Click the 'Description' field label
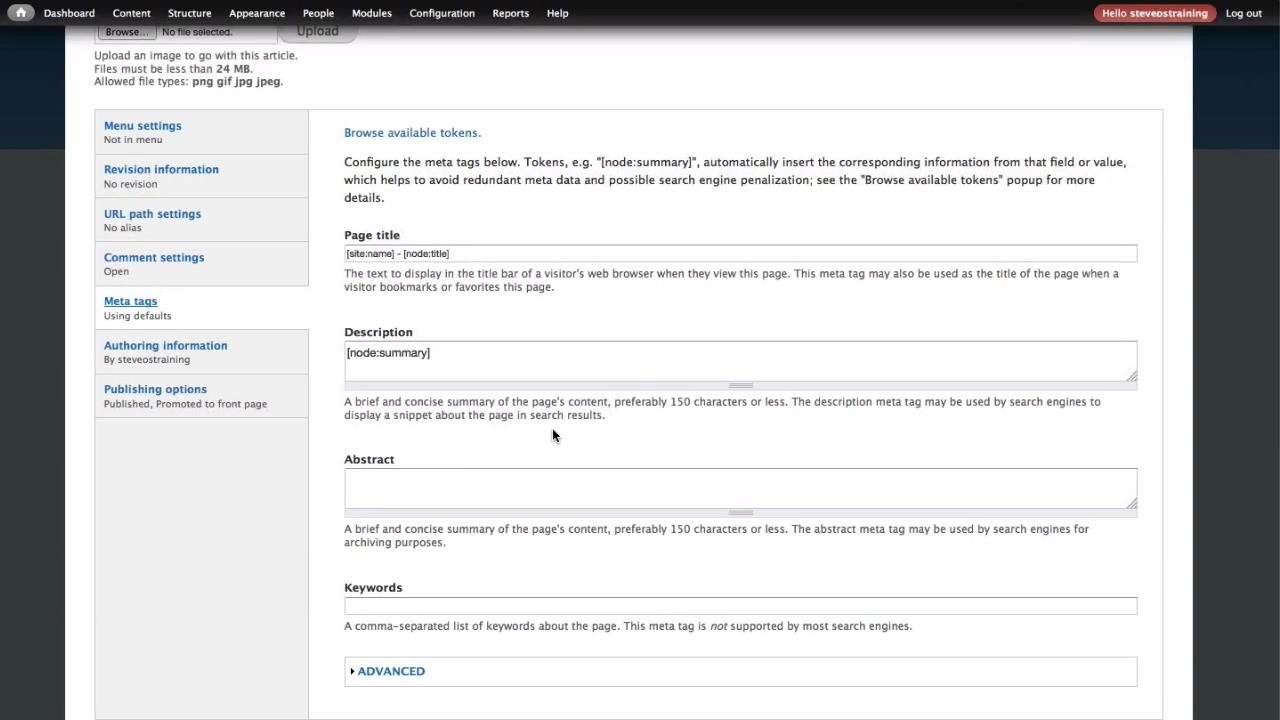This screenshot has height=720, width=1280. click(378, 332)
